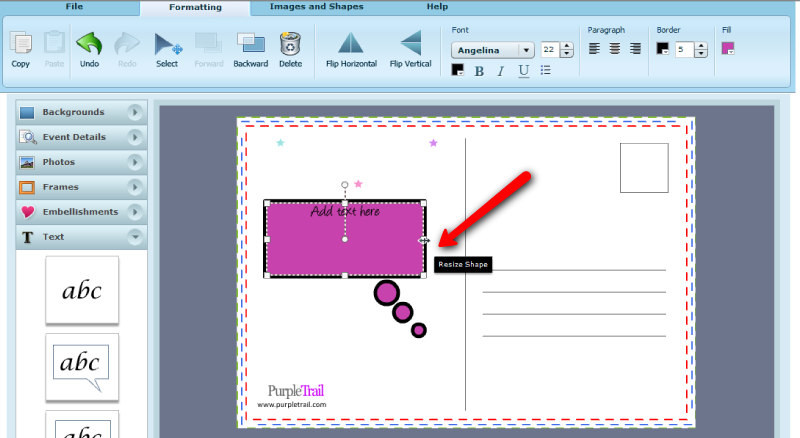Align paragraph text to the left
800x438 pixels.
[x=594, y=48]
